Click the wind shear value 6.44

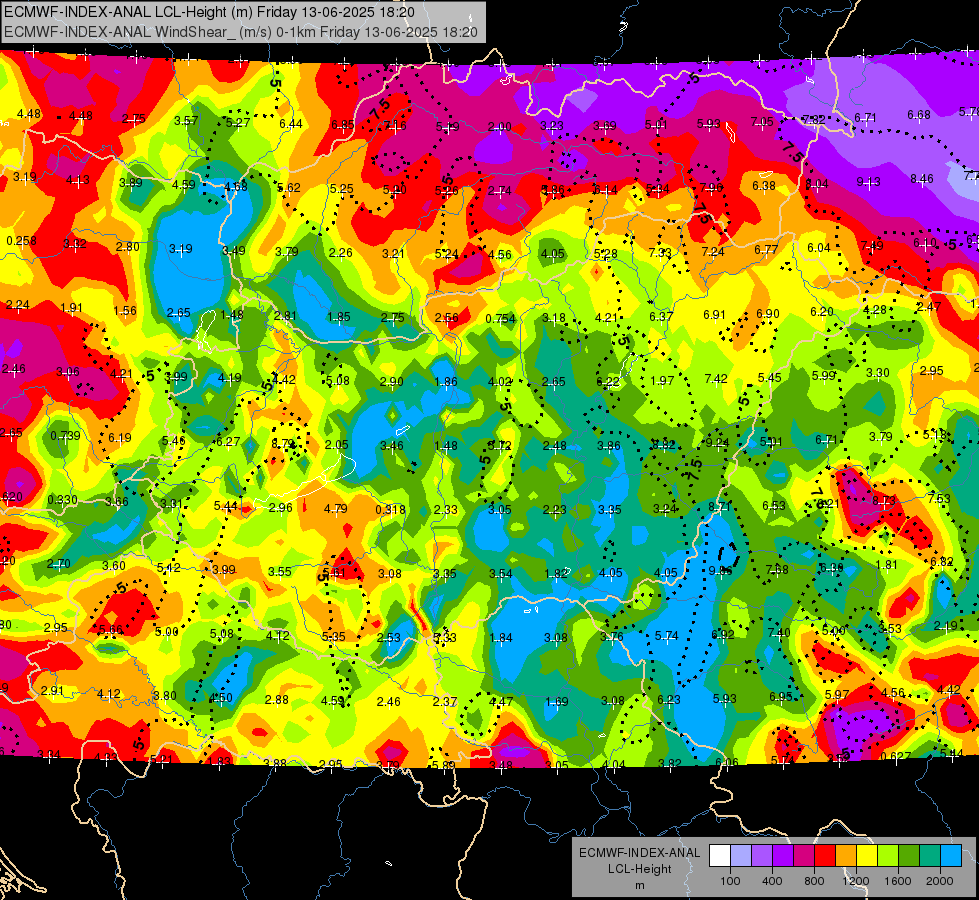[x=291, y=124]
